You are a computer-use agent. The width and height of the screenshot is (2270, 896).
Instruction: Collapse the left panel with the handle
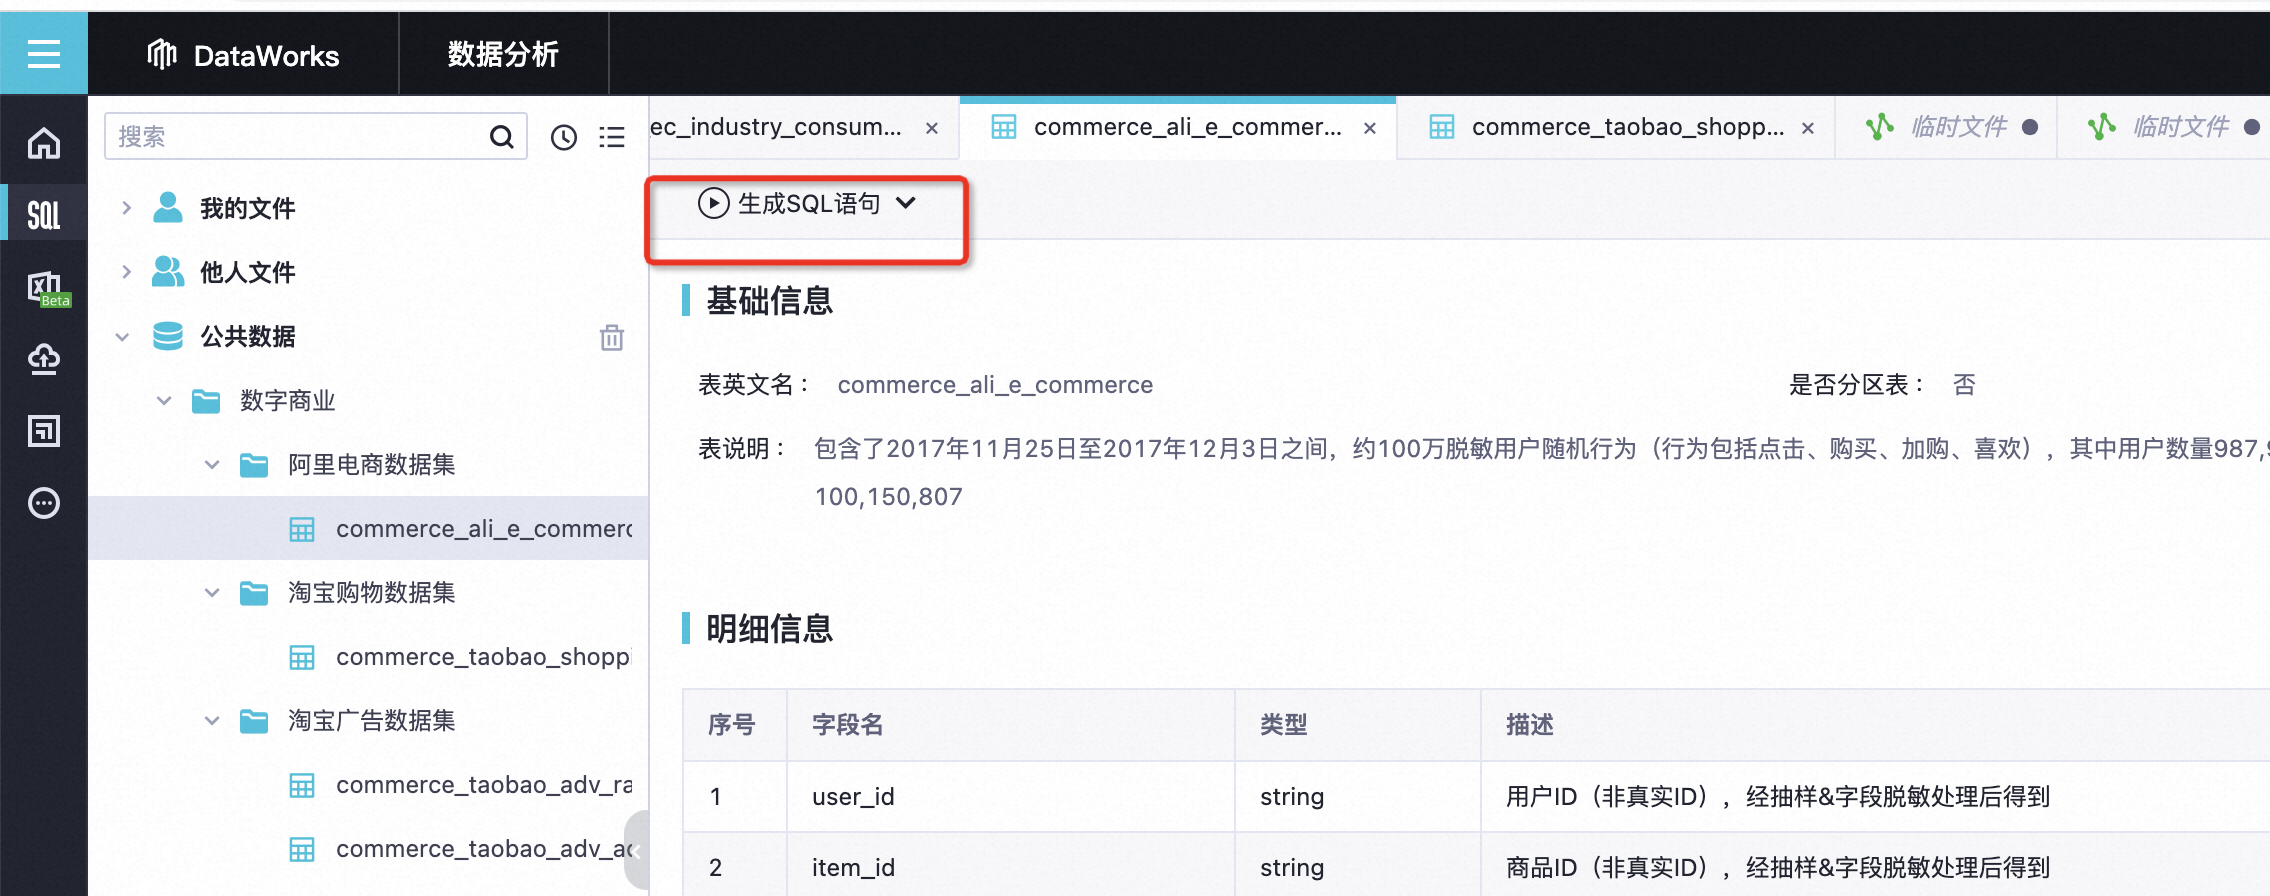click(636, 851)
